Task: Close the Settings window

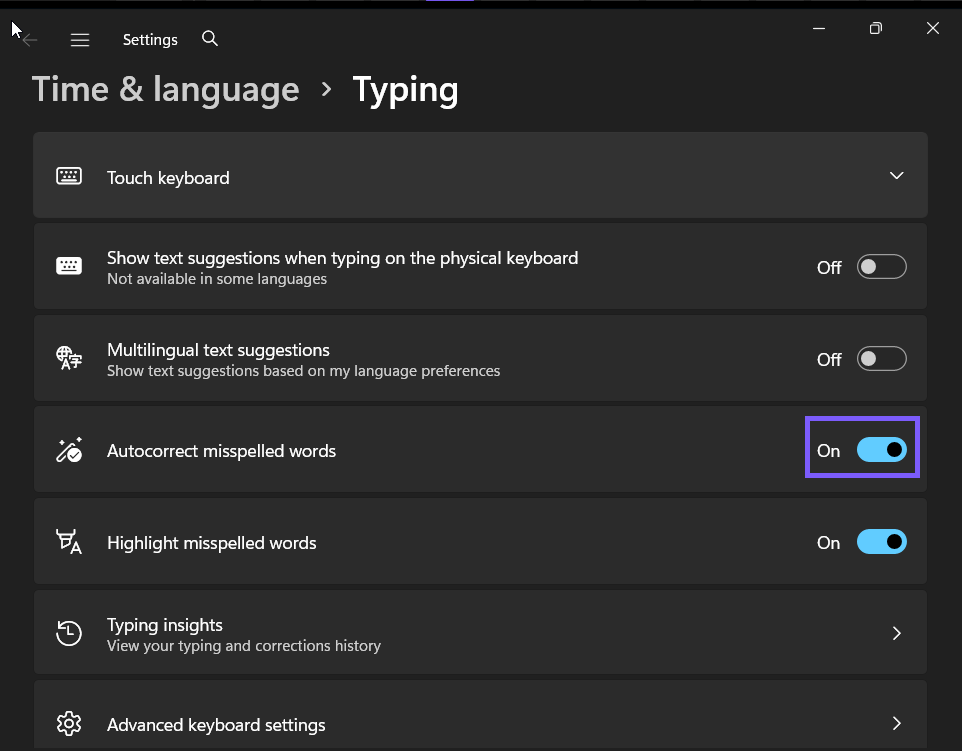Action: pos(933,28)
